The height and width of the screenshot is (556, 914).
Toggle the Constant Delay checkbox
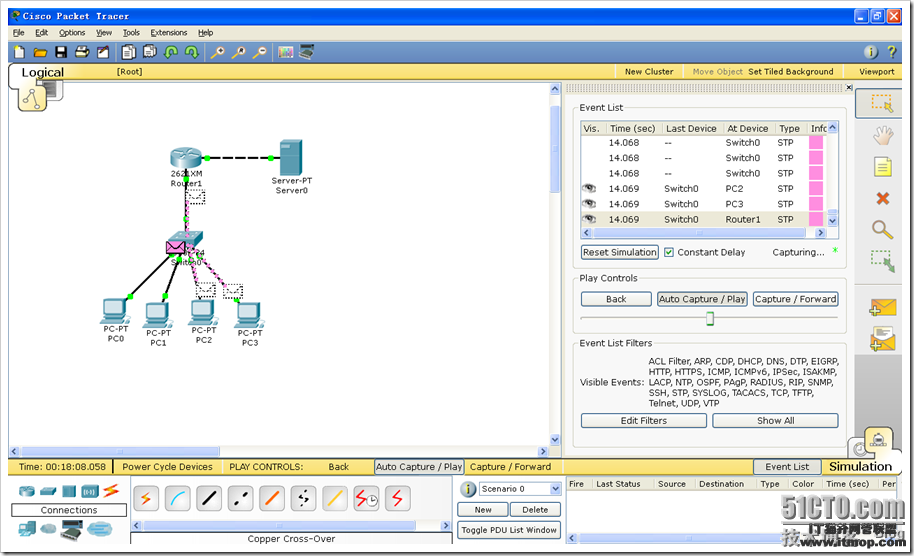click(x=669, y=252)
